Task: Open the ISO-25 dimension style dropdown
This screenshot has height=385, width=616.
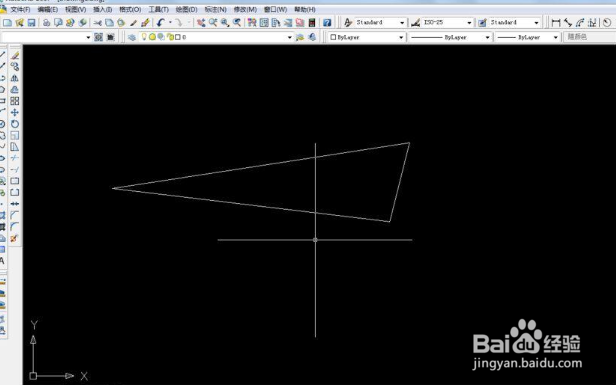Action: click(447, 23)
